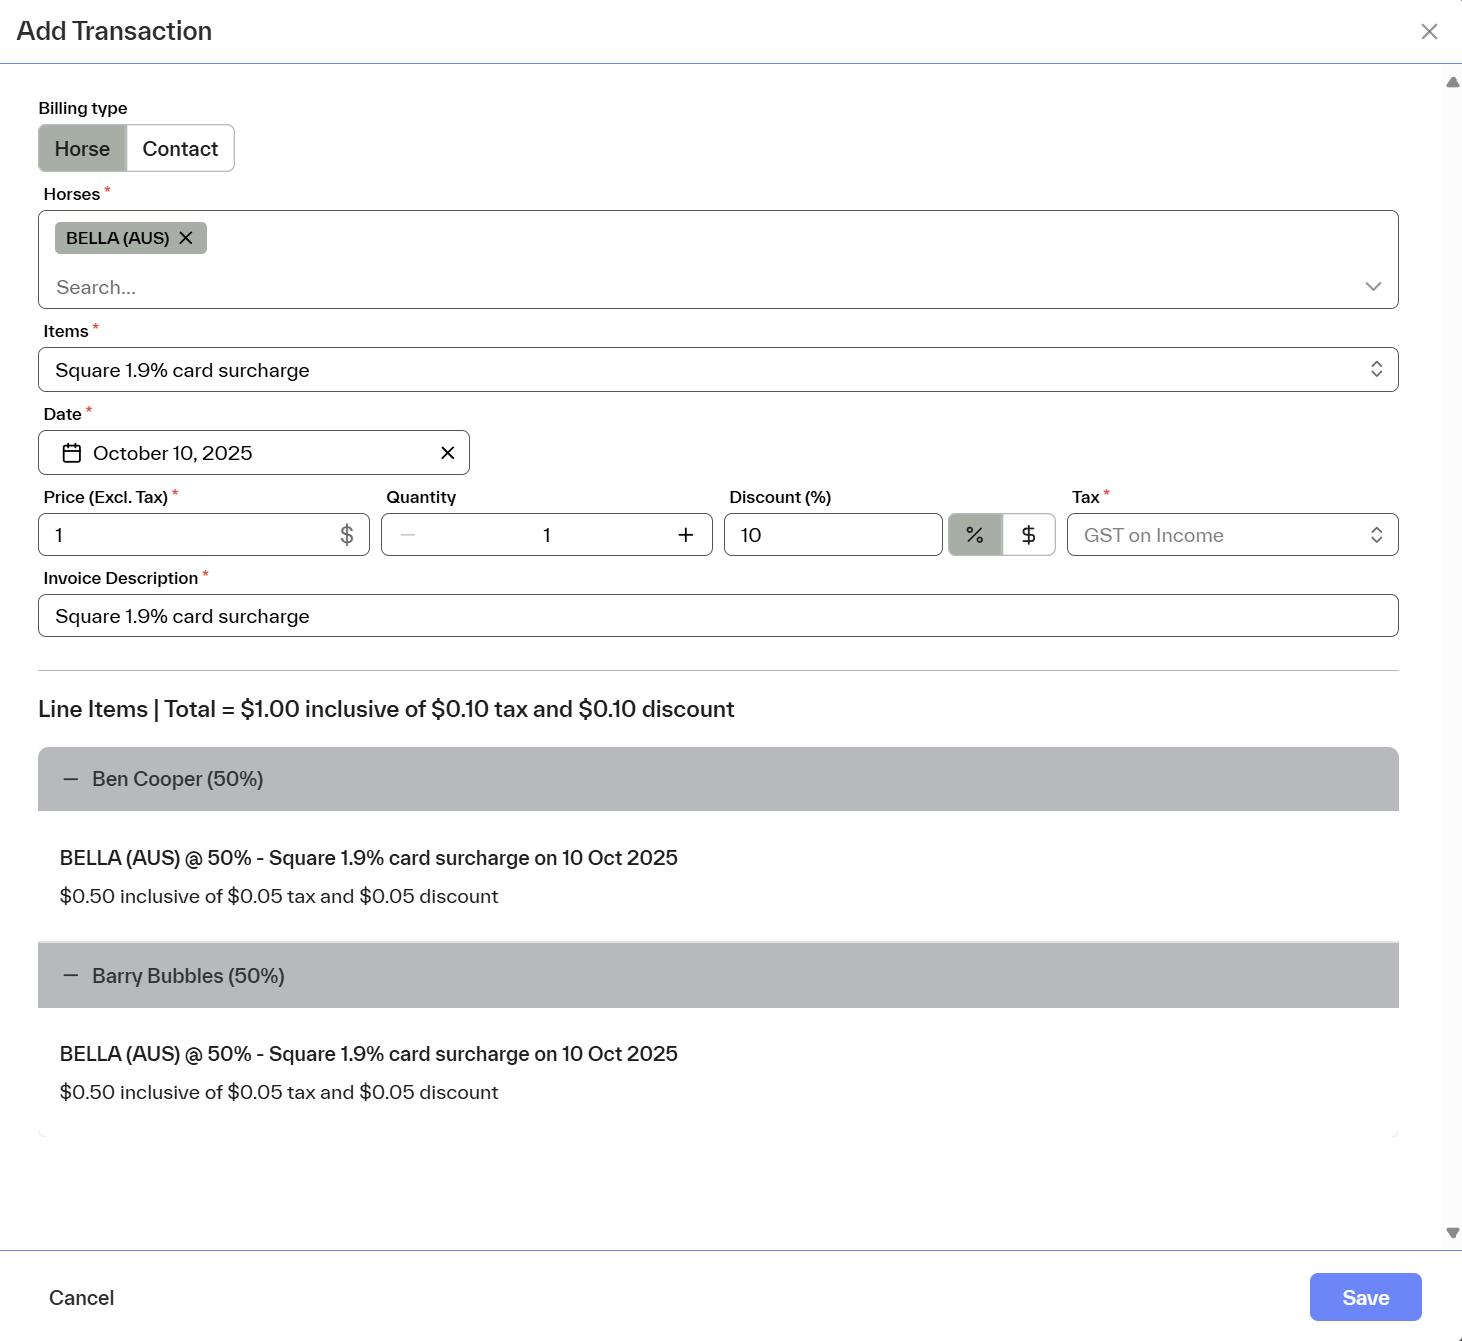Collapse the Ben Cooper (50%) section
Image resolution: width=1462 pixels, height=1341 pixels.
pyautogui.click(x=71, y=779)
